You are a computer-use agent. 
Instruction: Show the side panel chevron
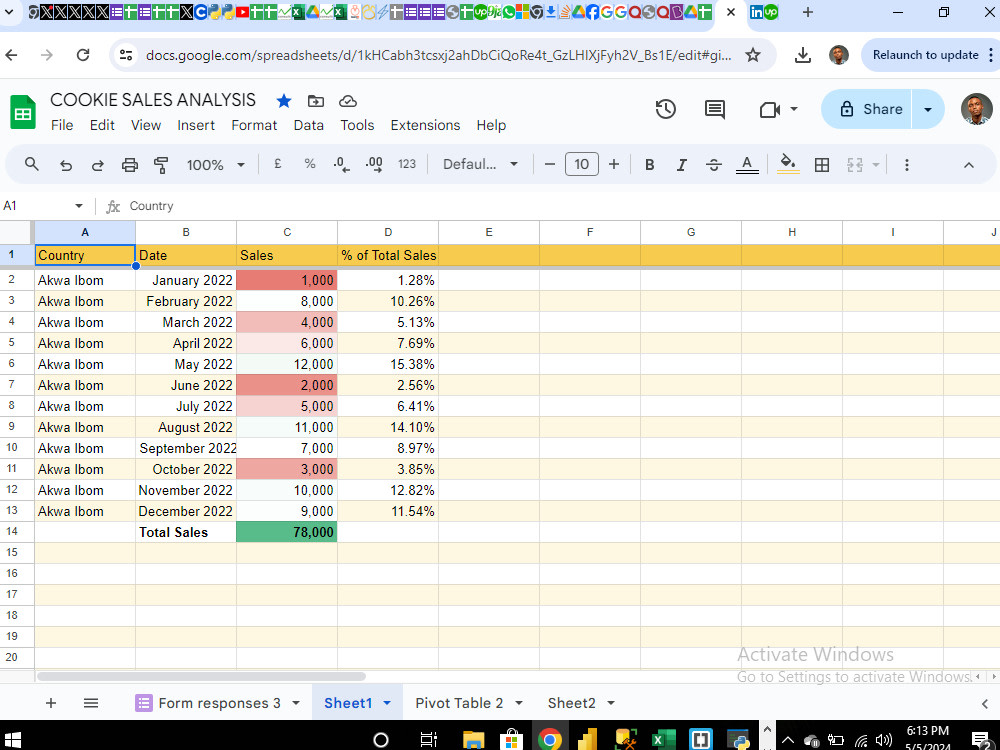(x=985, y=703)
